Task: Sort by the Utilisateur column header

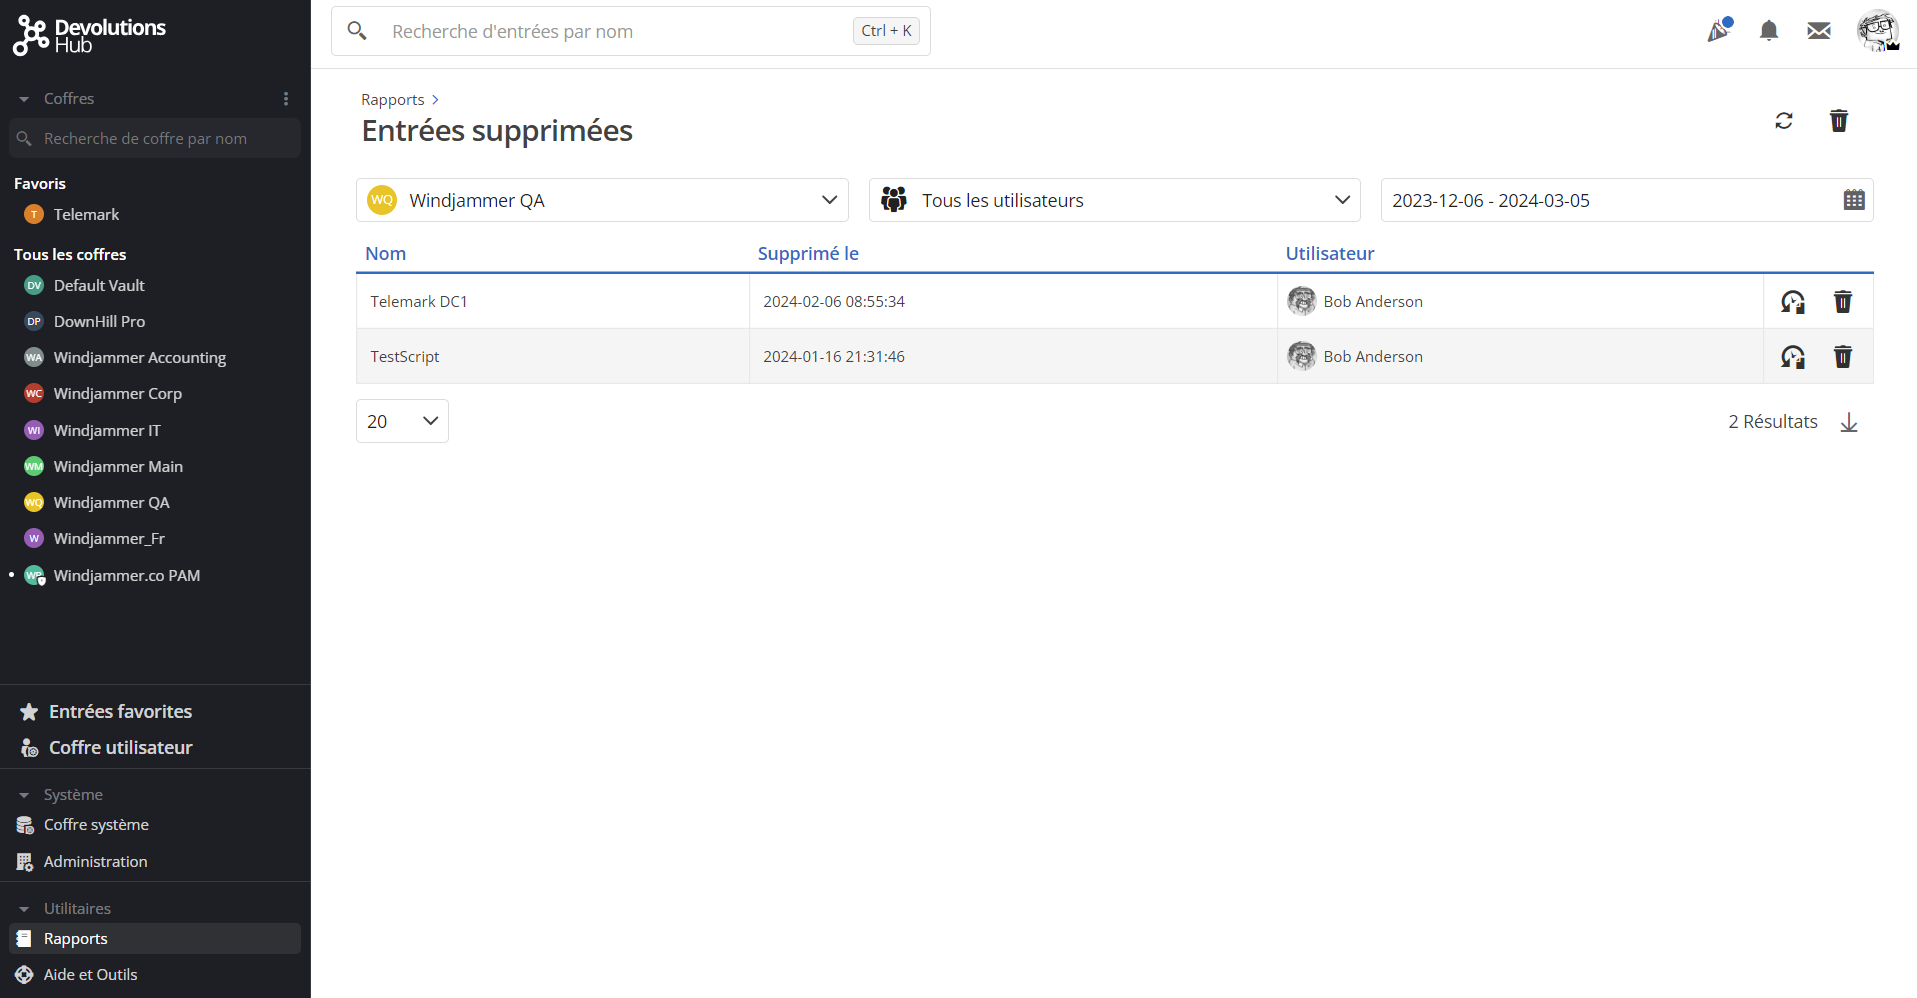Action: (x=1330, y=253)
